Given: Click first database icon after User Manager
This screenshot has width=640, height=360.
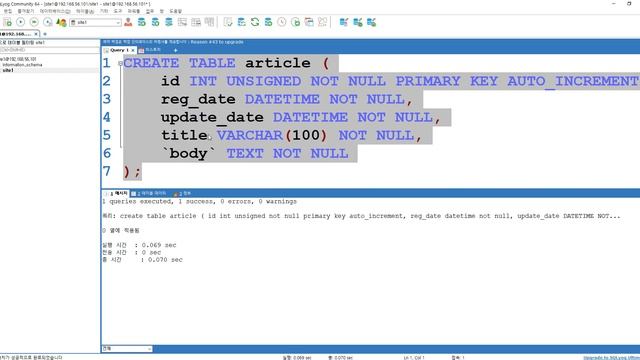Looking at the screenshot, I should 142,22.
